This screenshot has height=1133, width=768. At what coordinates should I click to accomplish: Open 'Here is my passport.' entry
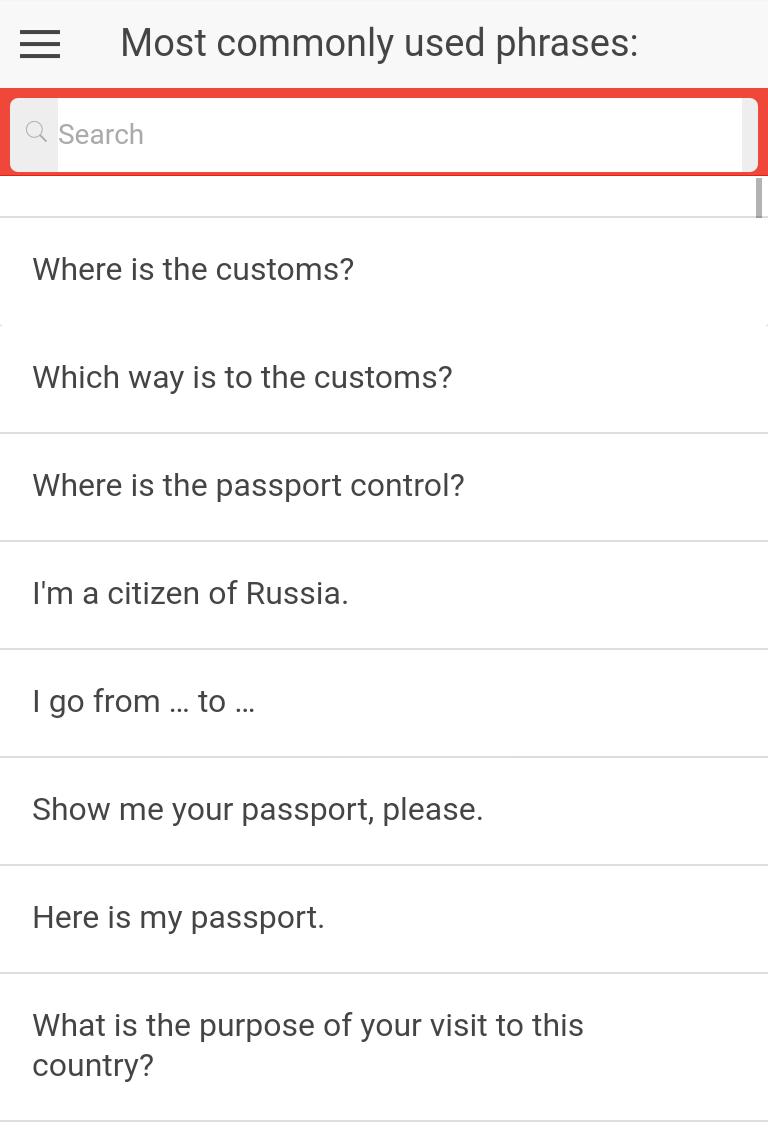[x=178, y=917]
